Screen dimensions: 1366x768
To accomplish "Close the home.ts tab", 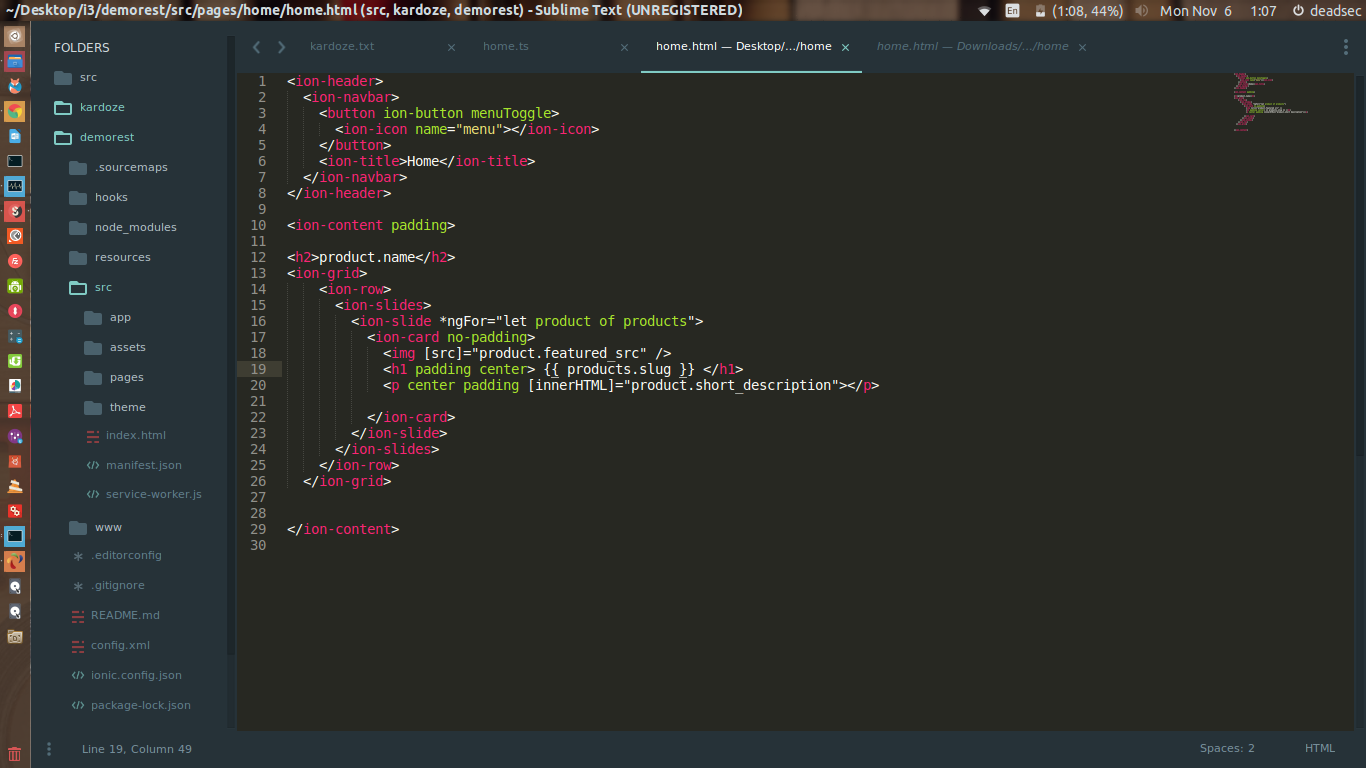I will 625,47.
